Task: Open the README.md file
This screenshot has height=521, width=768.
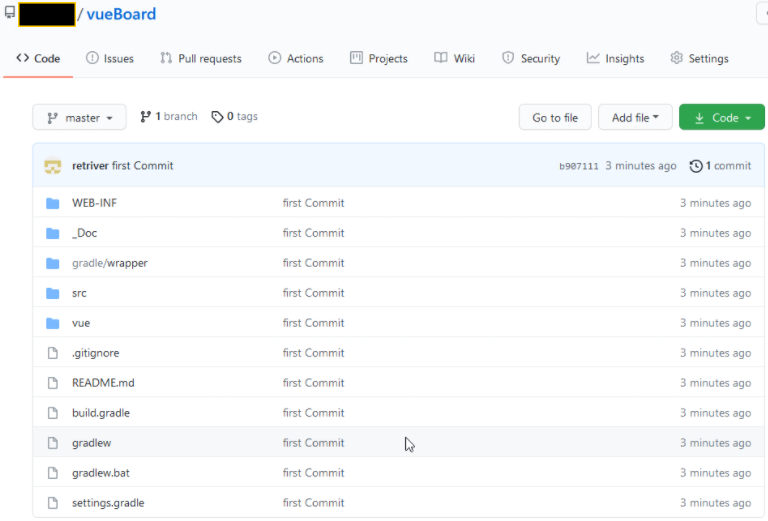Action: (103, 383)
